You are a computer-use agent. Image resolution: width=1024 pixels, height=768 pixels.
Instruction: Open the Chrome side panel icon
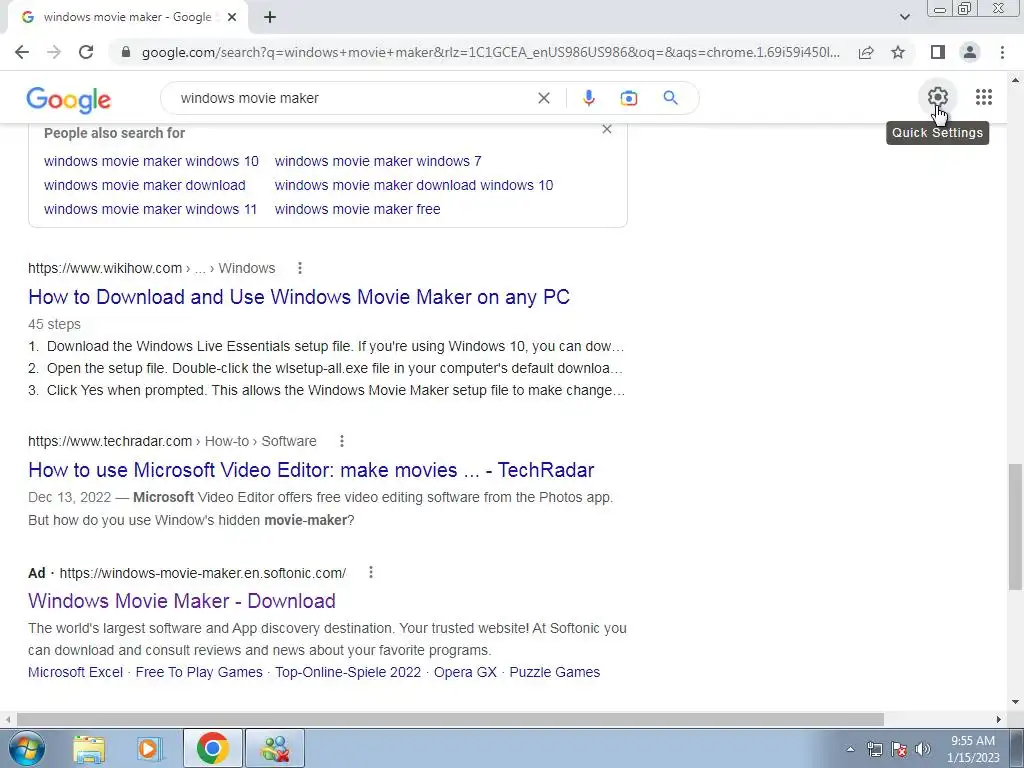point(938,52)
